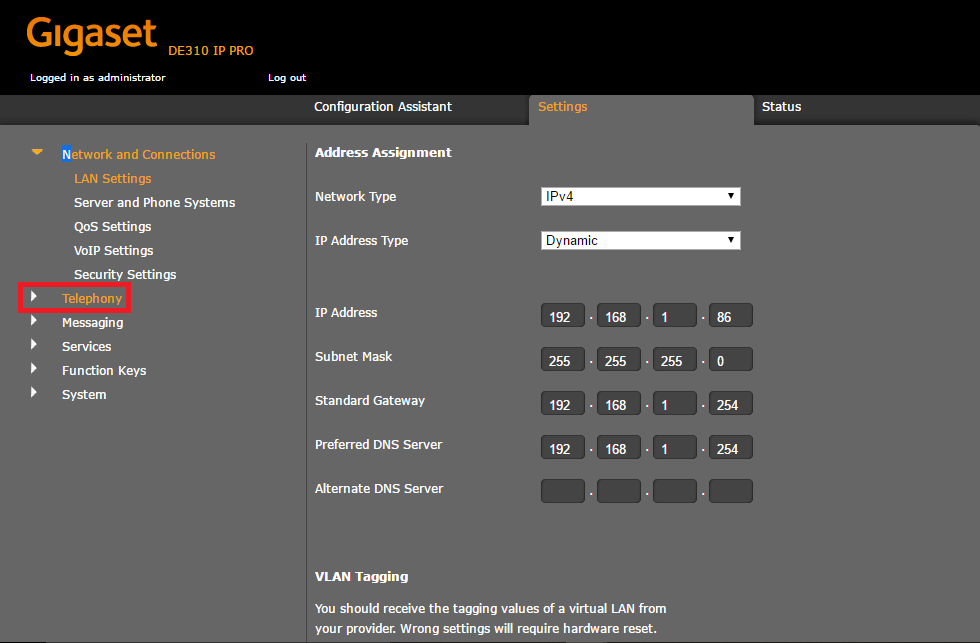Open Security Settings
The image size is (980, 643).
(x=124, y=274)
